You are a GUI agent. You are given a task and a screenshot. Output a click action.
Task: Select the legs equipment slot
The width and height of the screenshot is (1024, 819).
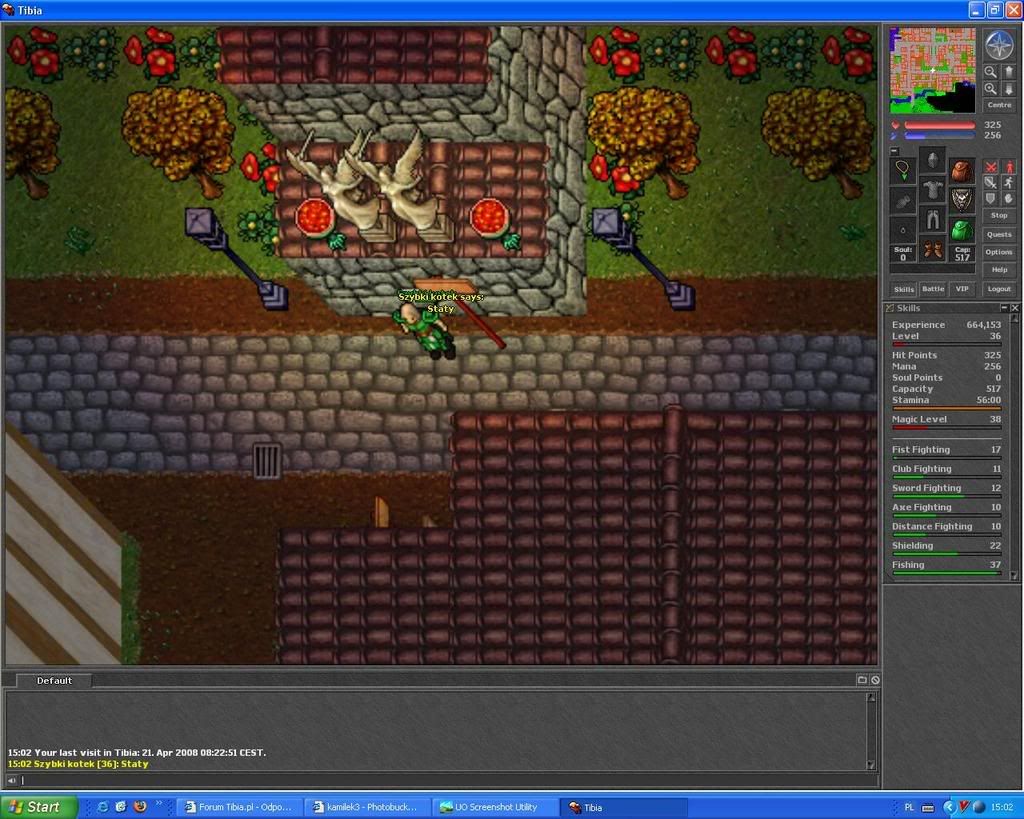pyautogui.click(x=933, y=220)
